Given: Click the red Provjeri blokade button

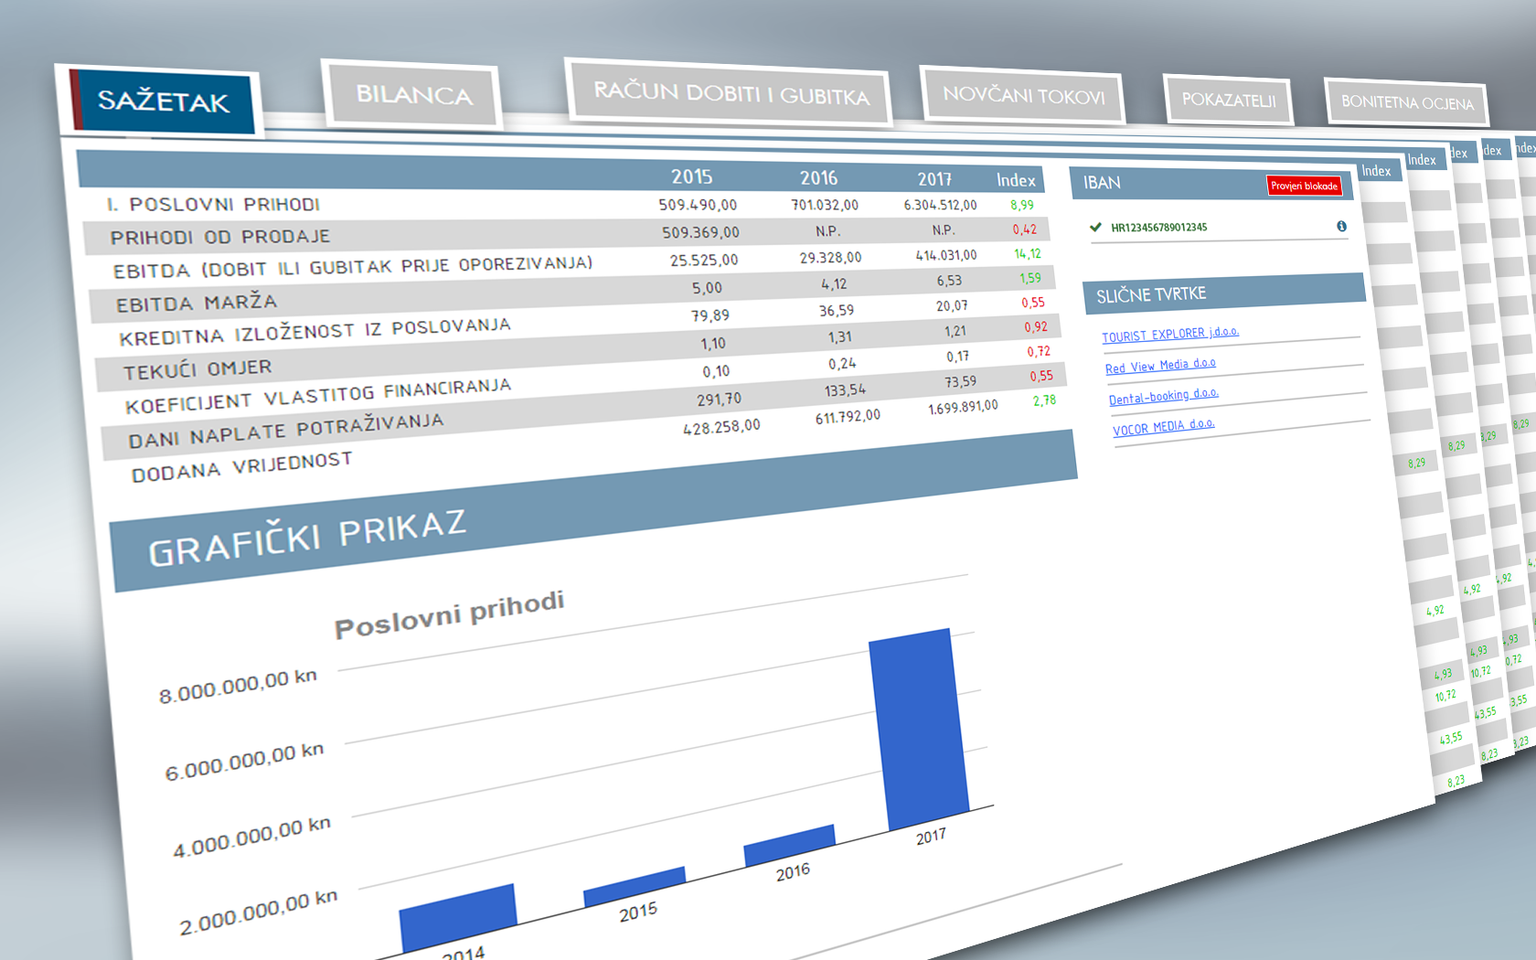Looking at the screenshot, I should click(x=1304, y=186).
